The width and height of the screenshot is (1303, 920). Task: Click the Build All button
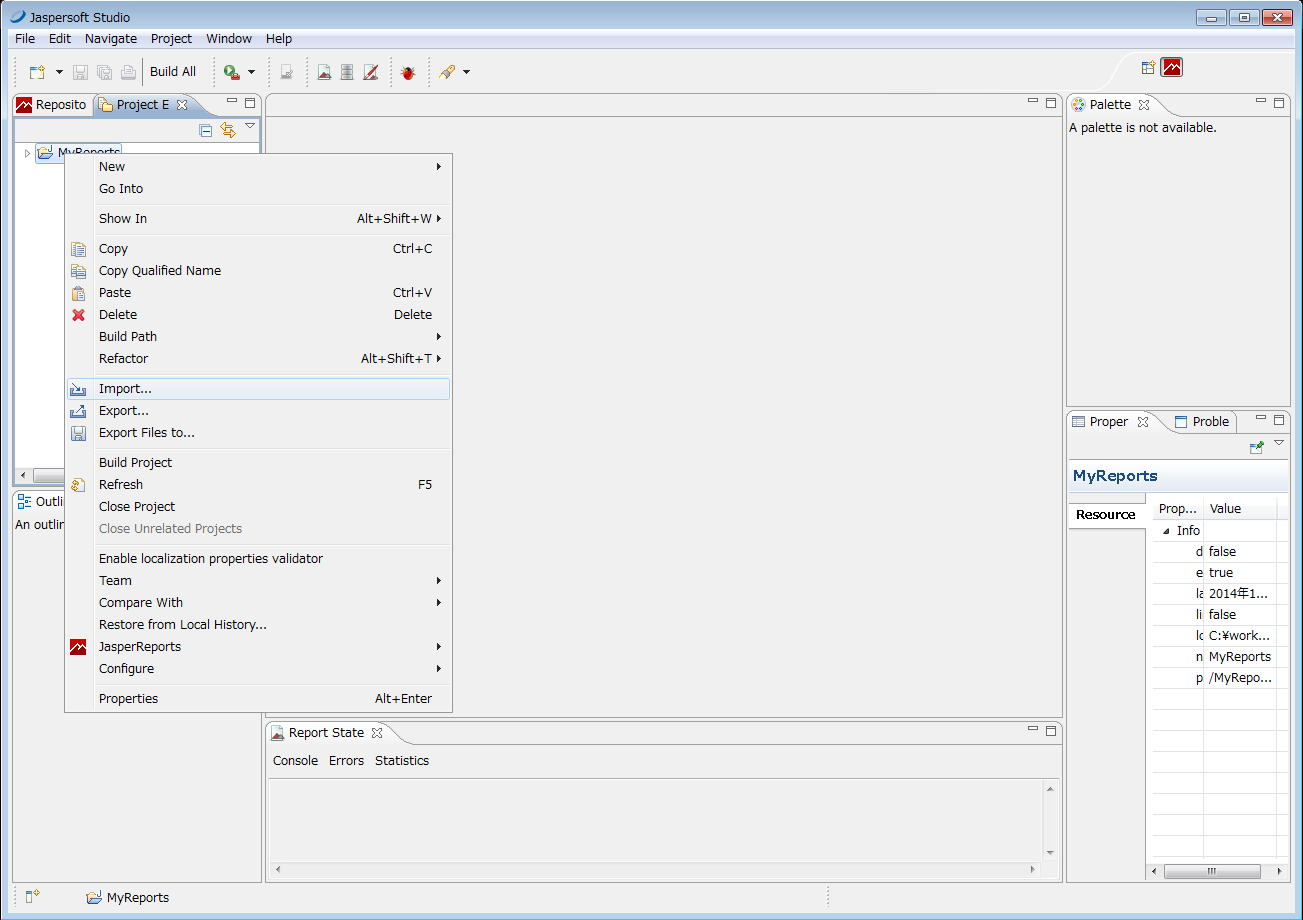point(173,72)
